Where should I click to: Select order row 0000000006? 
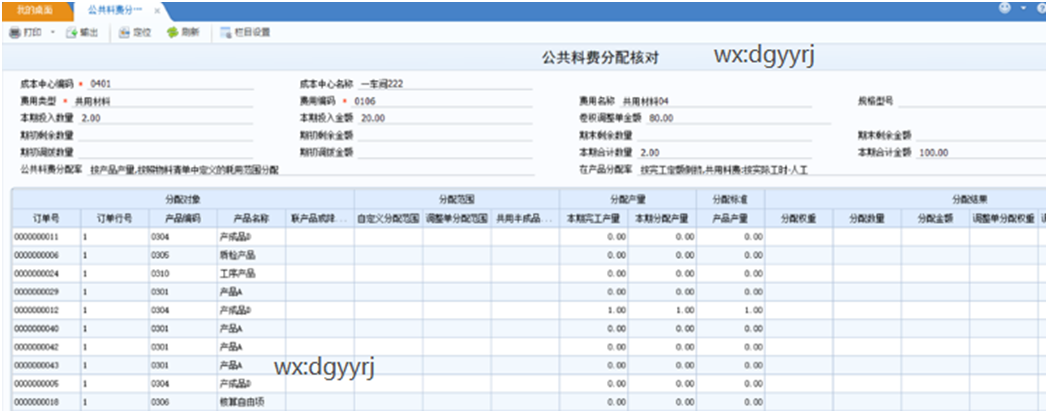tap(529, 255)
